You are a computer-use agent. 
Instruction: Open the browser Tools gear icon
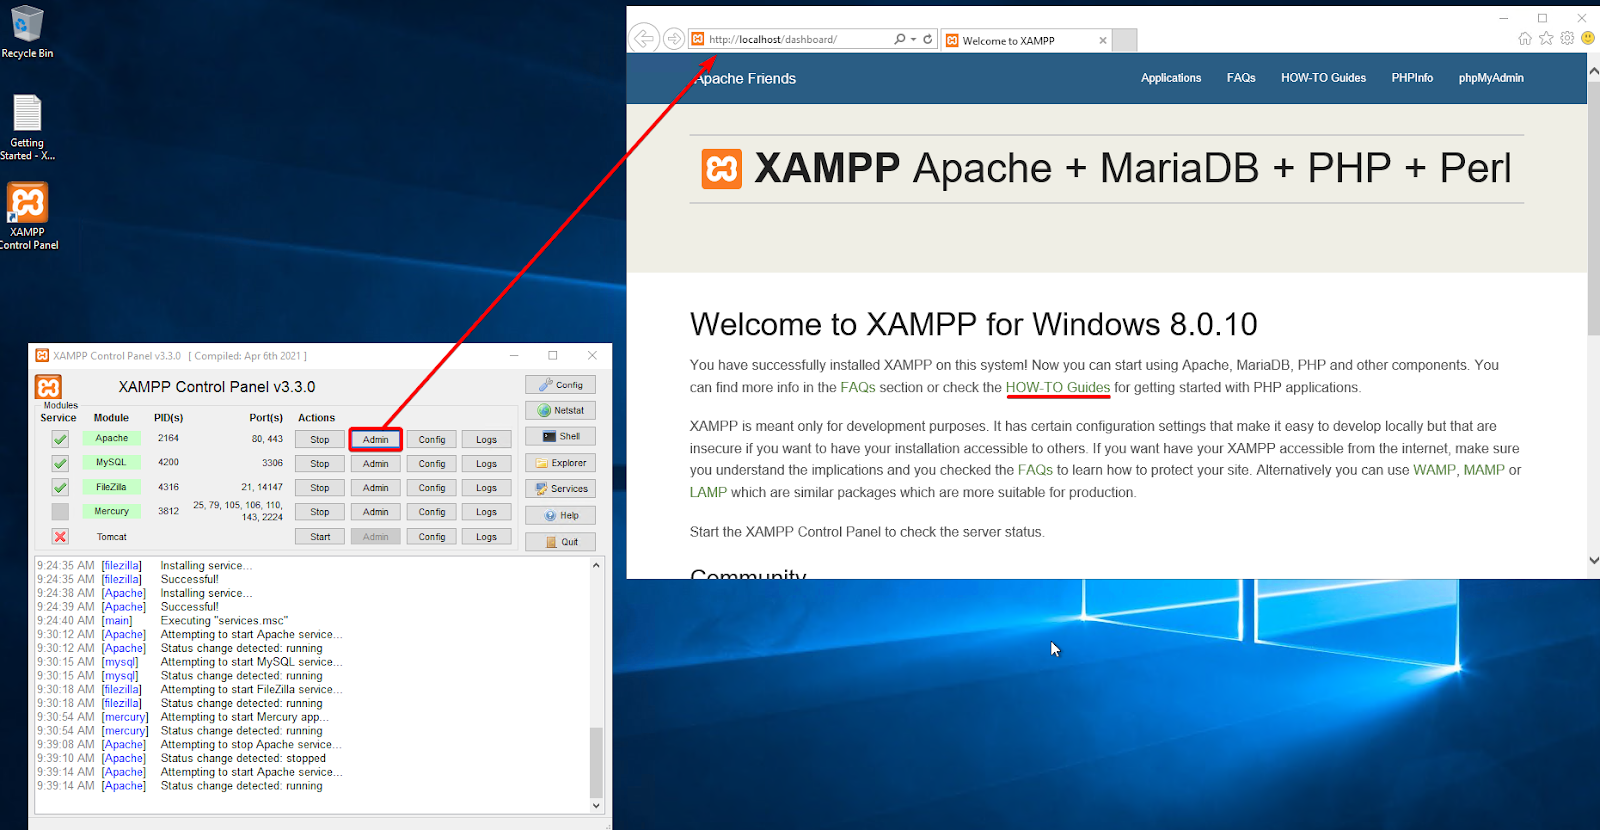click(1567, 38)
